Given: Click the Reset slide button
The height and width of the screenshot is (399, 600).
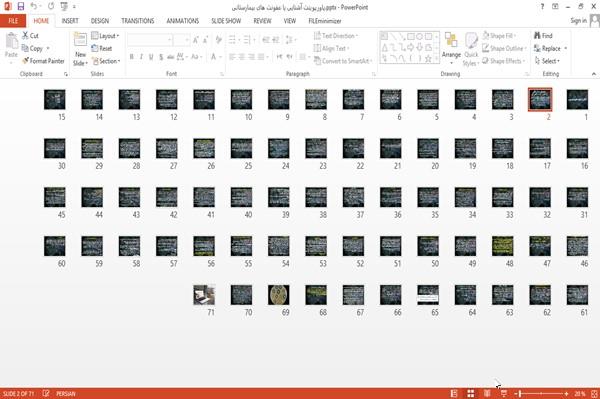Looking at the screenshot, I should 102,48.
